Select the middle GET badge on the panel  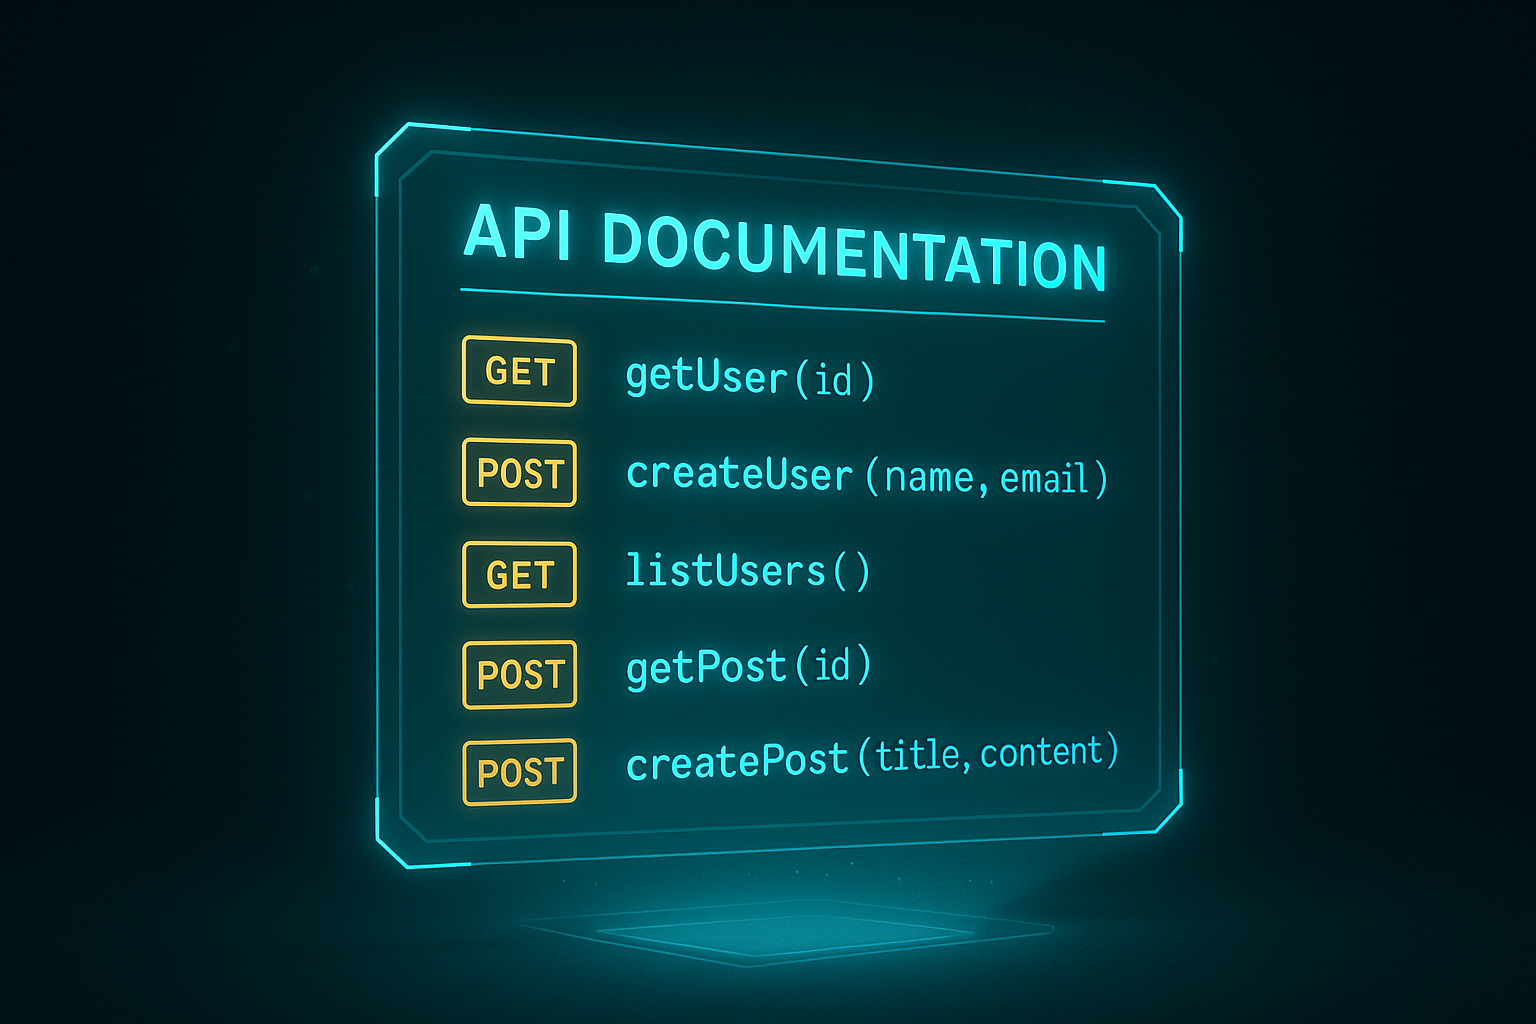tap(518, 574)
